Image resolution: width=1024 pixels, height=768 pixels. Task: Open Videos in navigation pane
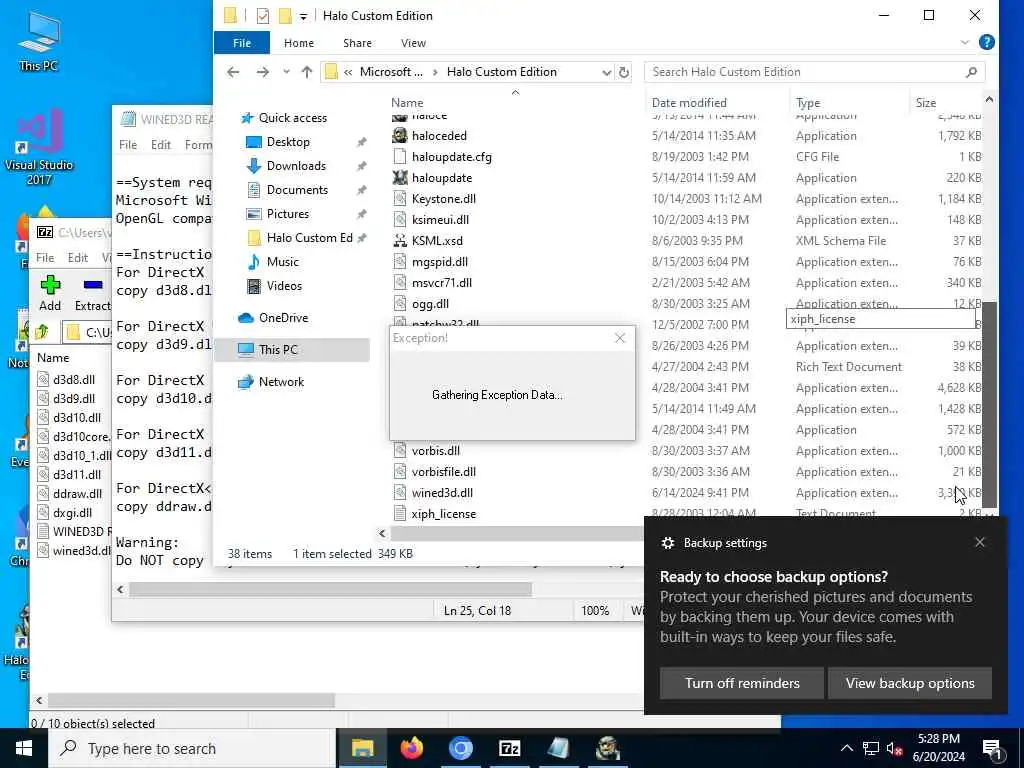tap(284, 286)
